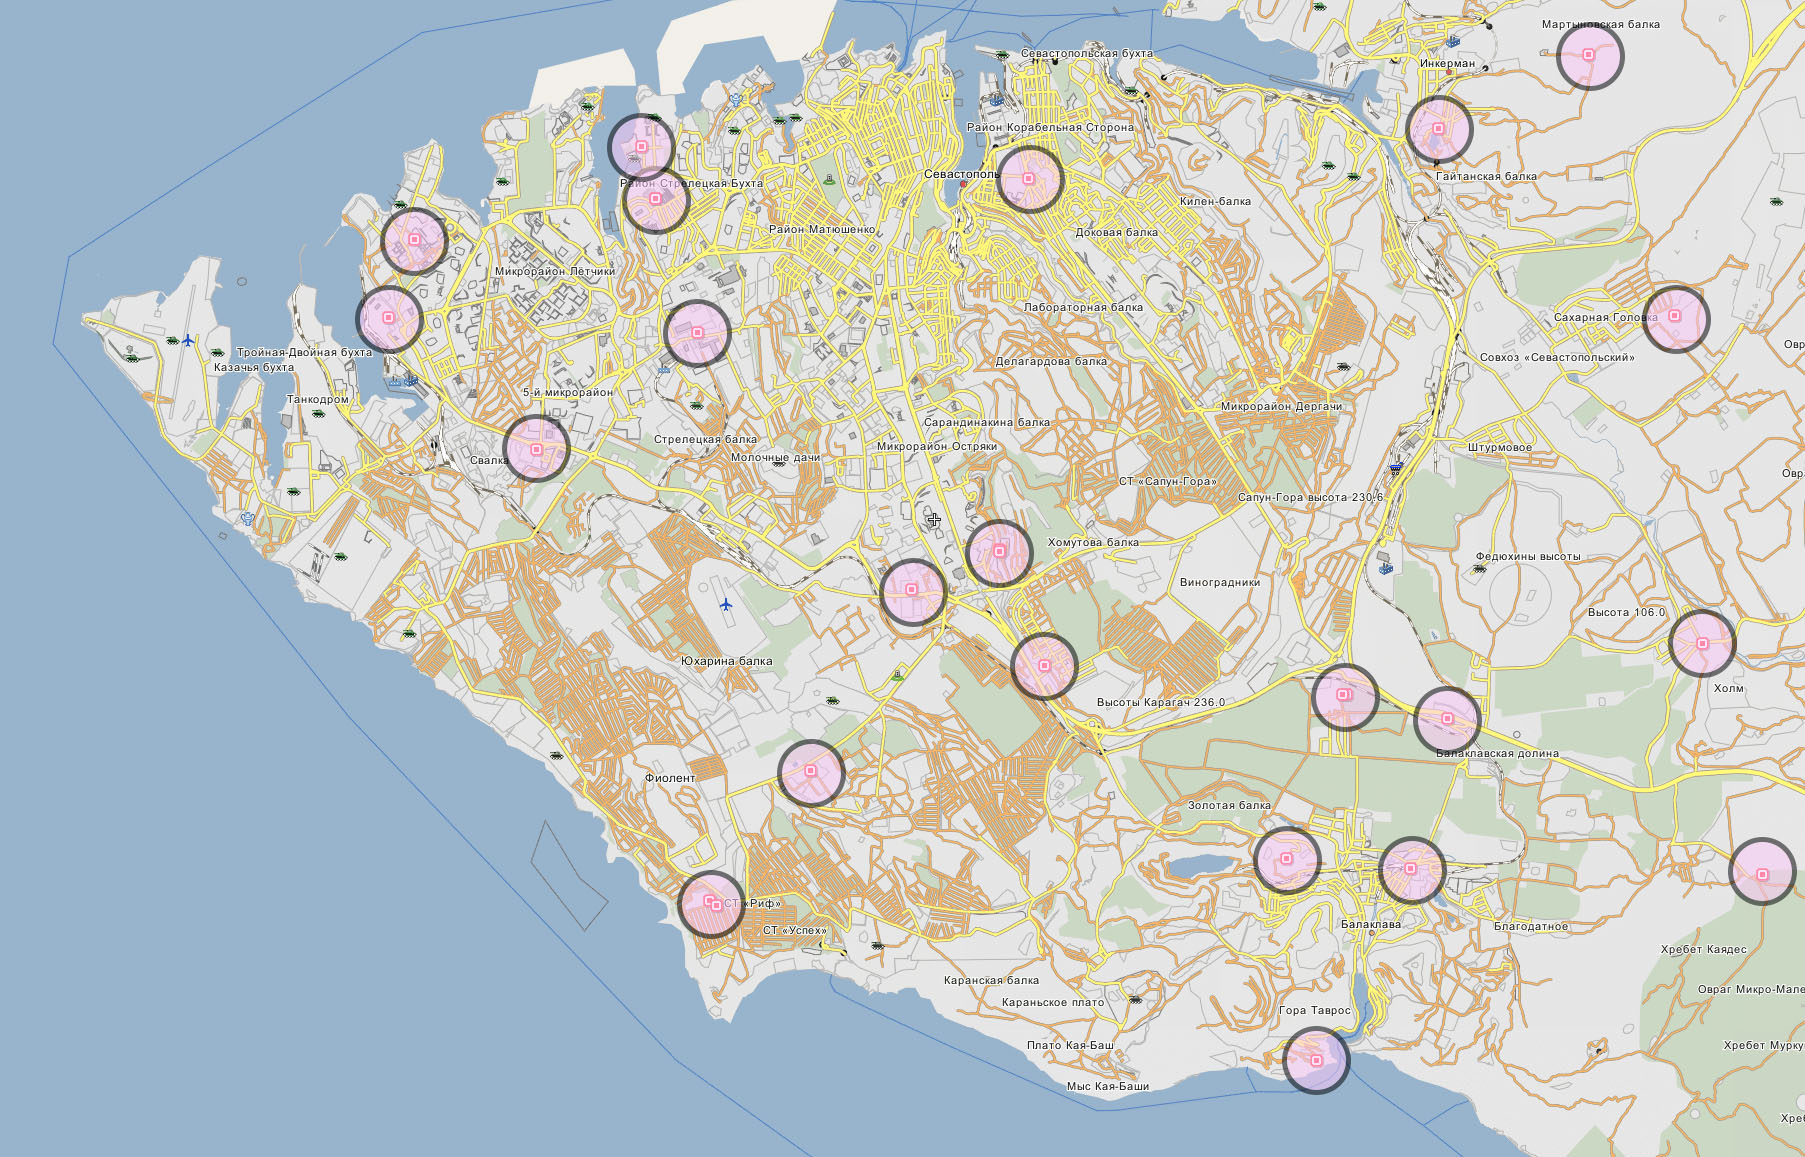Click the marker left of Хомутова балка
Screen dimensions: 1805x1157
click(x=999, y=552)
